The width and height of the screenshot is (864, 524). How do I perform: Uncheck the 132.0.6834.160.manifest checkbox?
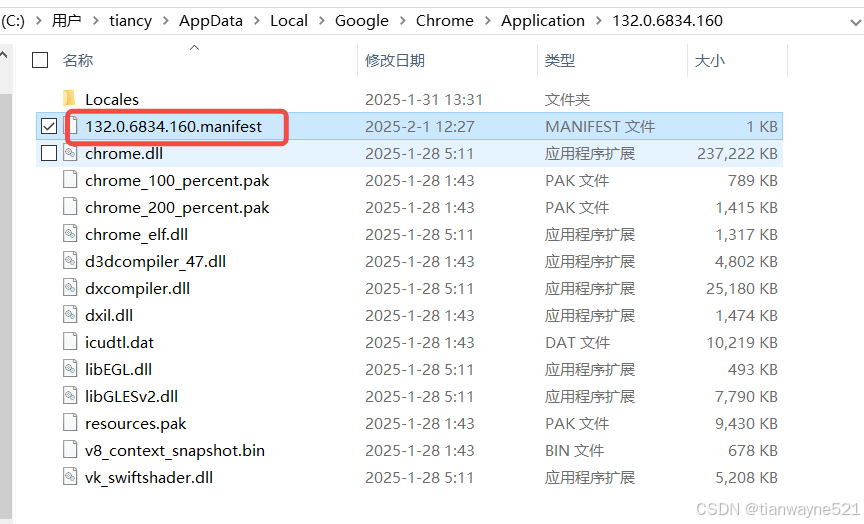click(x=49, y=126)
